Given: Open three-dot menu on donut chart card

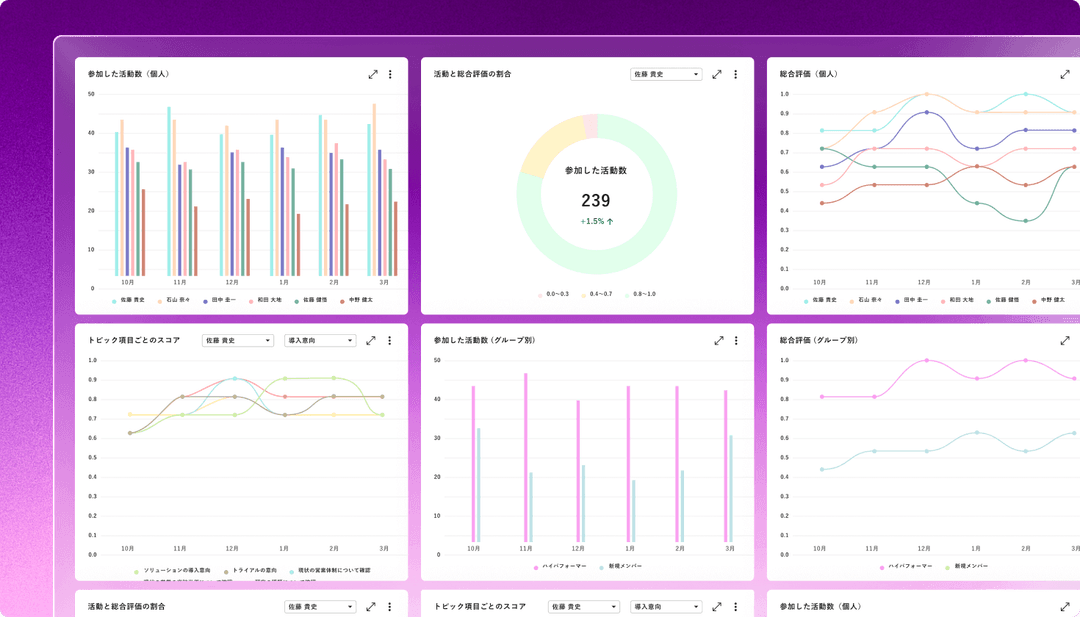Looking at the screenshot, I should tap(735, 74).
